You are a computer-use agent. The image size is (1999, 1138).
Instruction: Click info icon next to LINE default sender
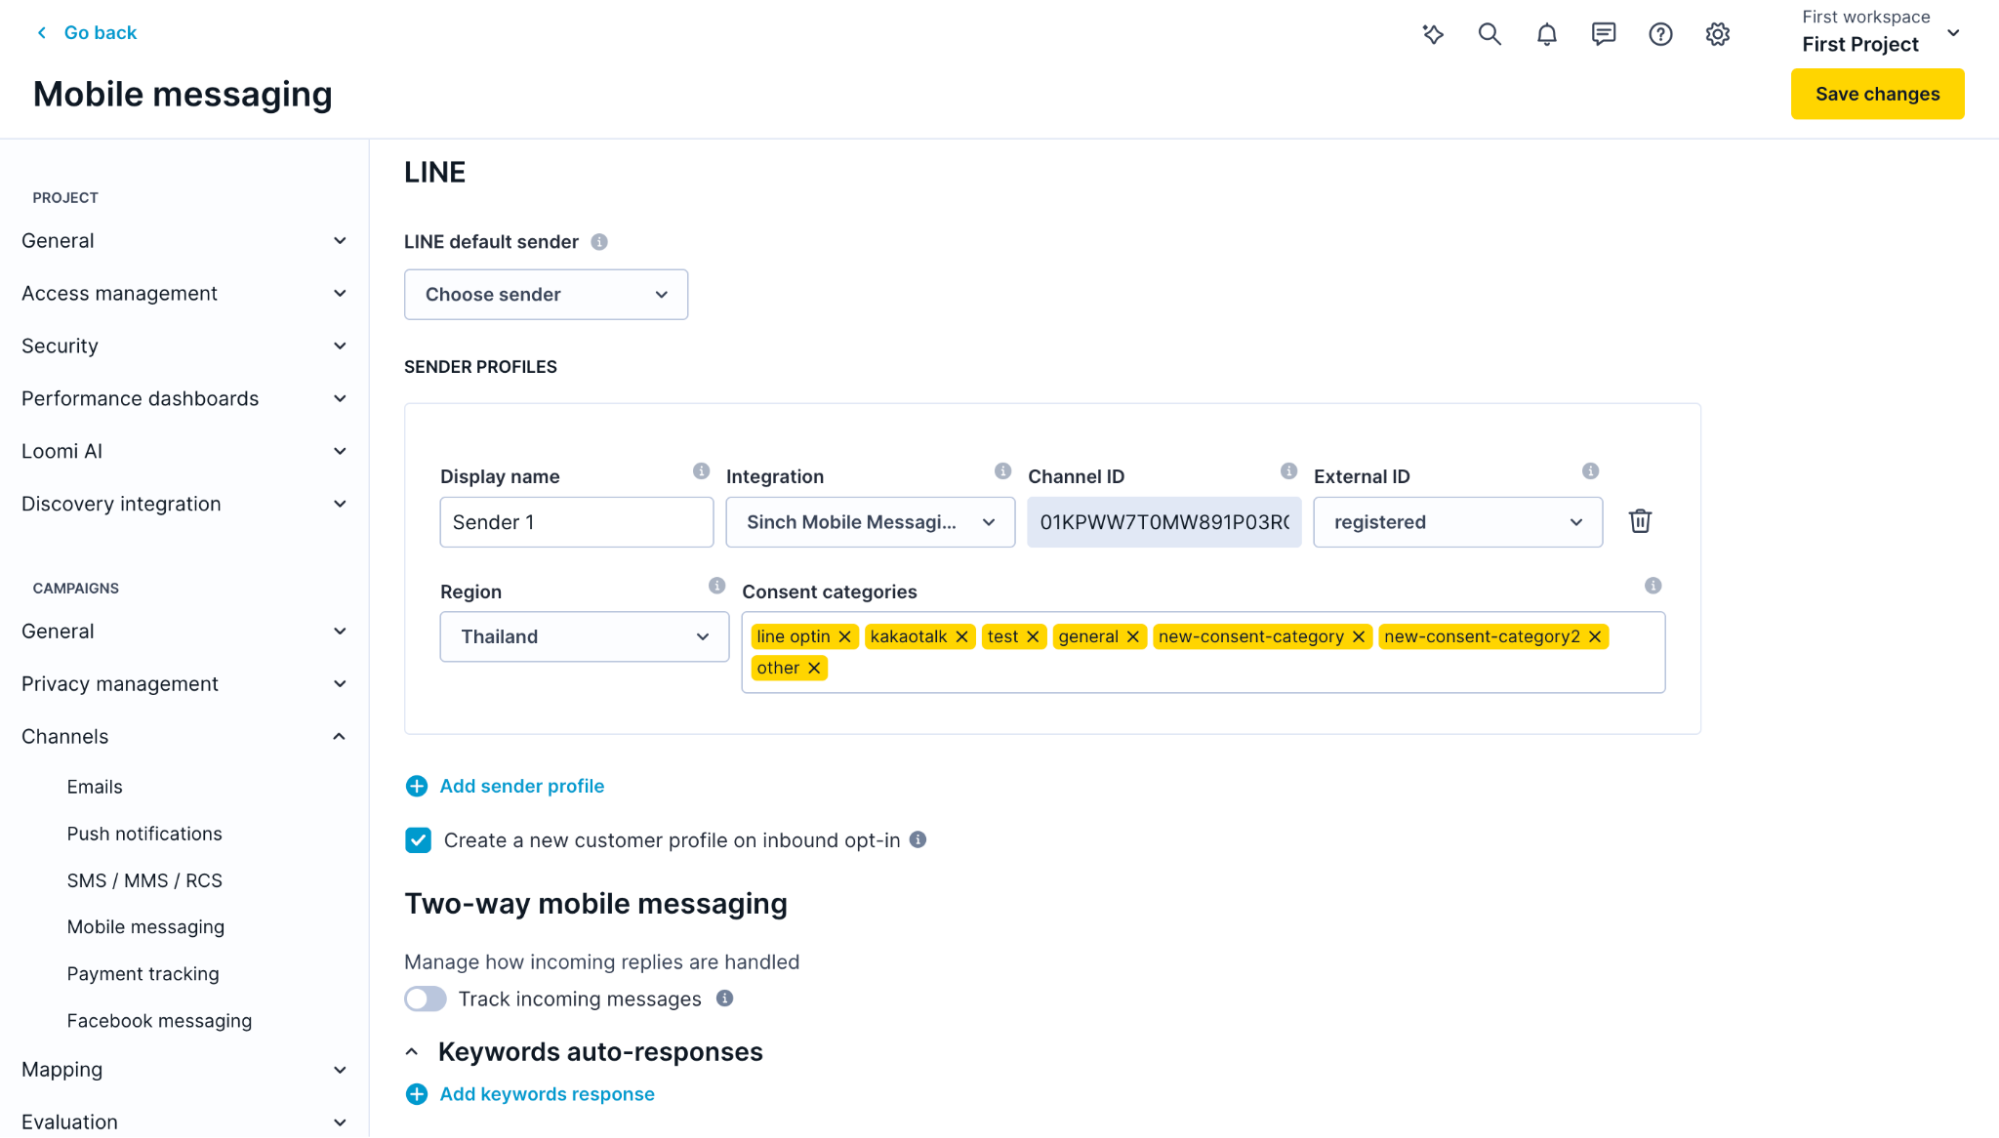(599, 242)
